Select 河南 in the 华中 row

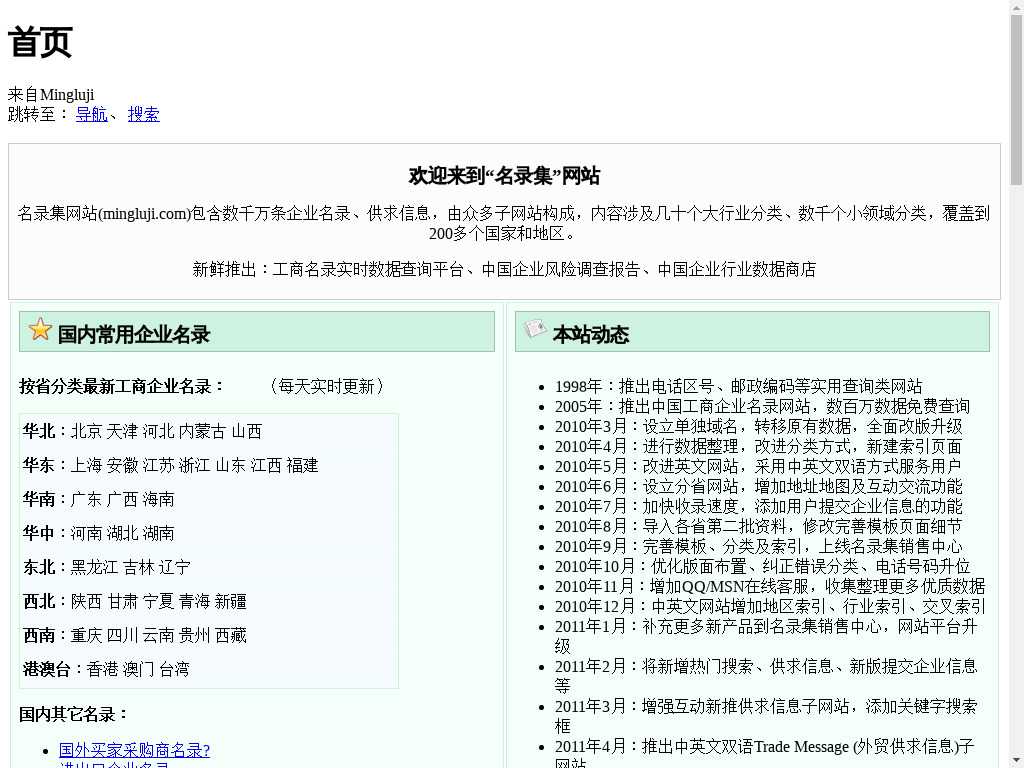86,533
